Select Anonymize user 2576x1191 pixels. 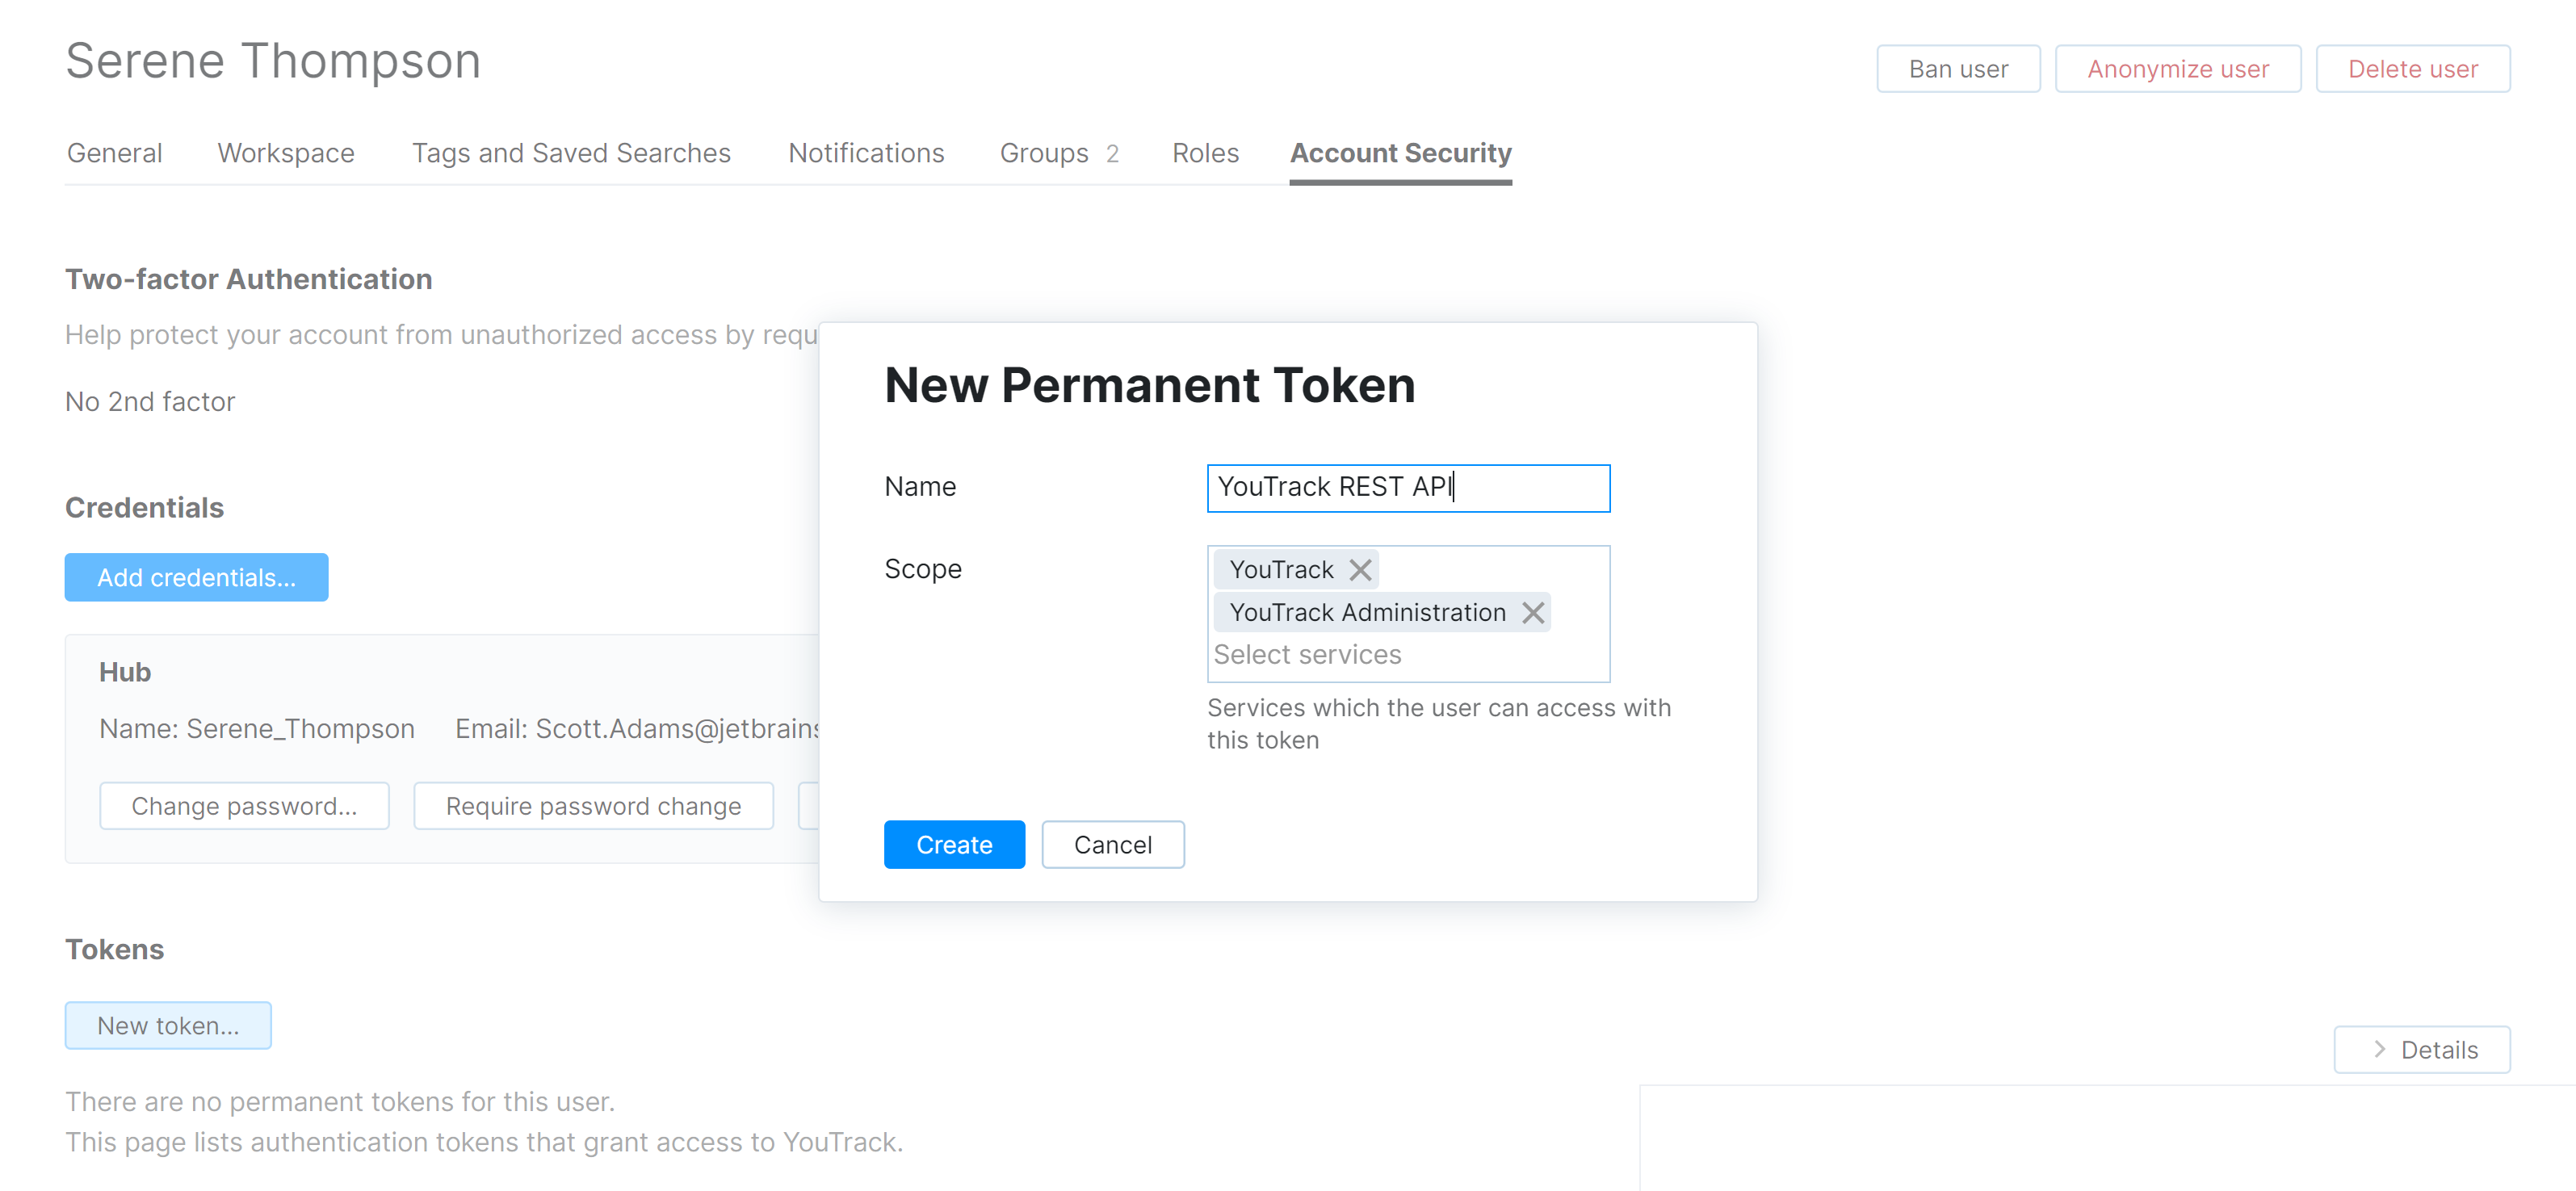point(2178,68)
